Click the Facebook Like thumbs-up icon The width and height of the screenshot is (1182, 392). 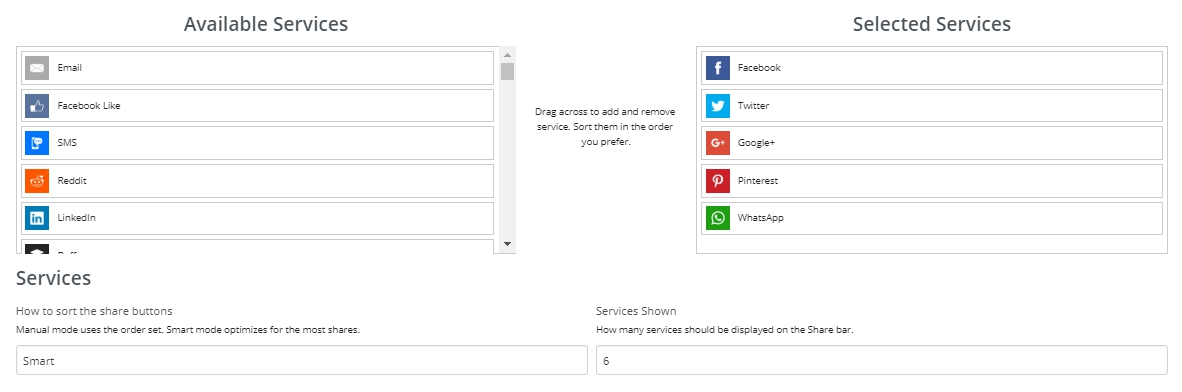click(37, 106)
